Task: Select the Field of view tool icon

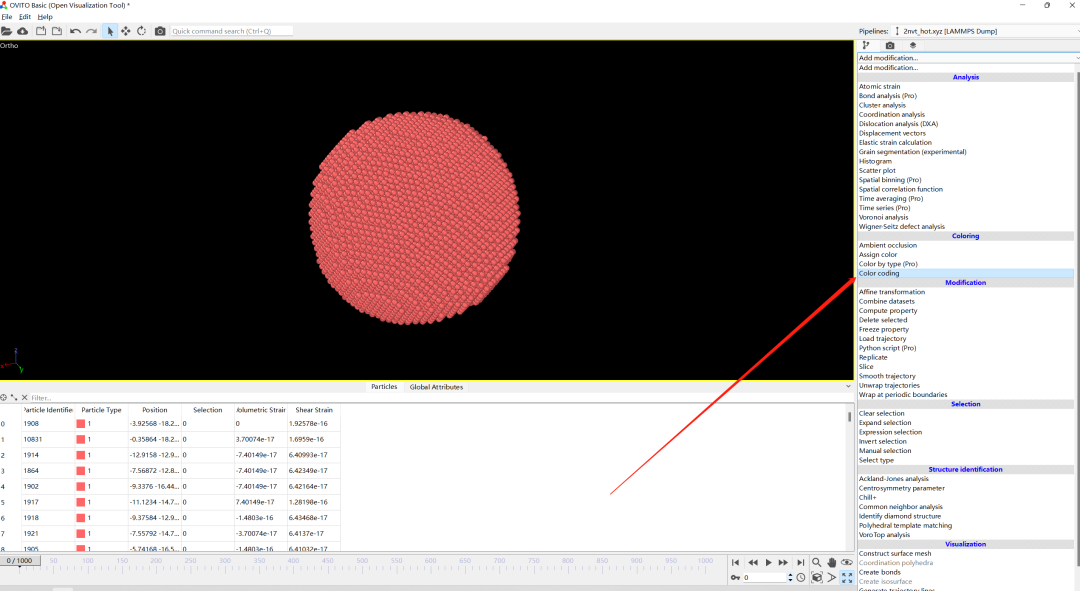Action: point(832,577)
